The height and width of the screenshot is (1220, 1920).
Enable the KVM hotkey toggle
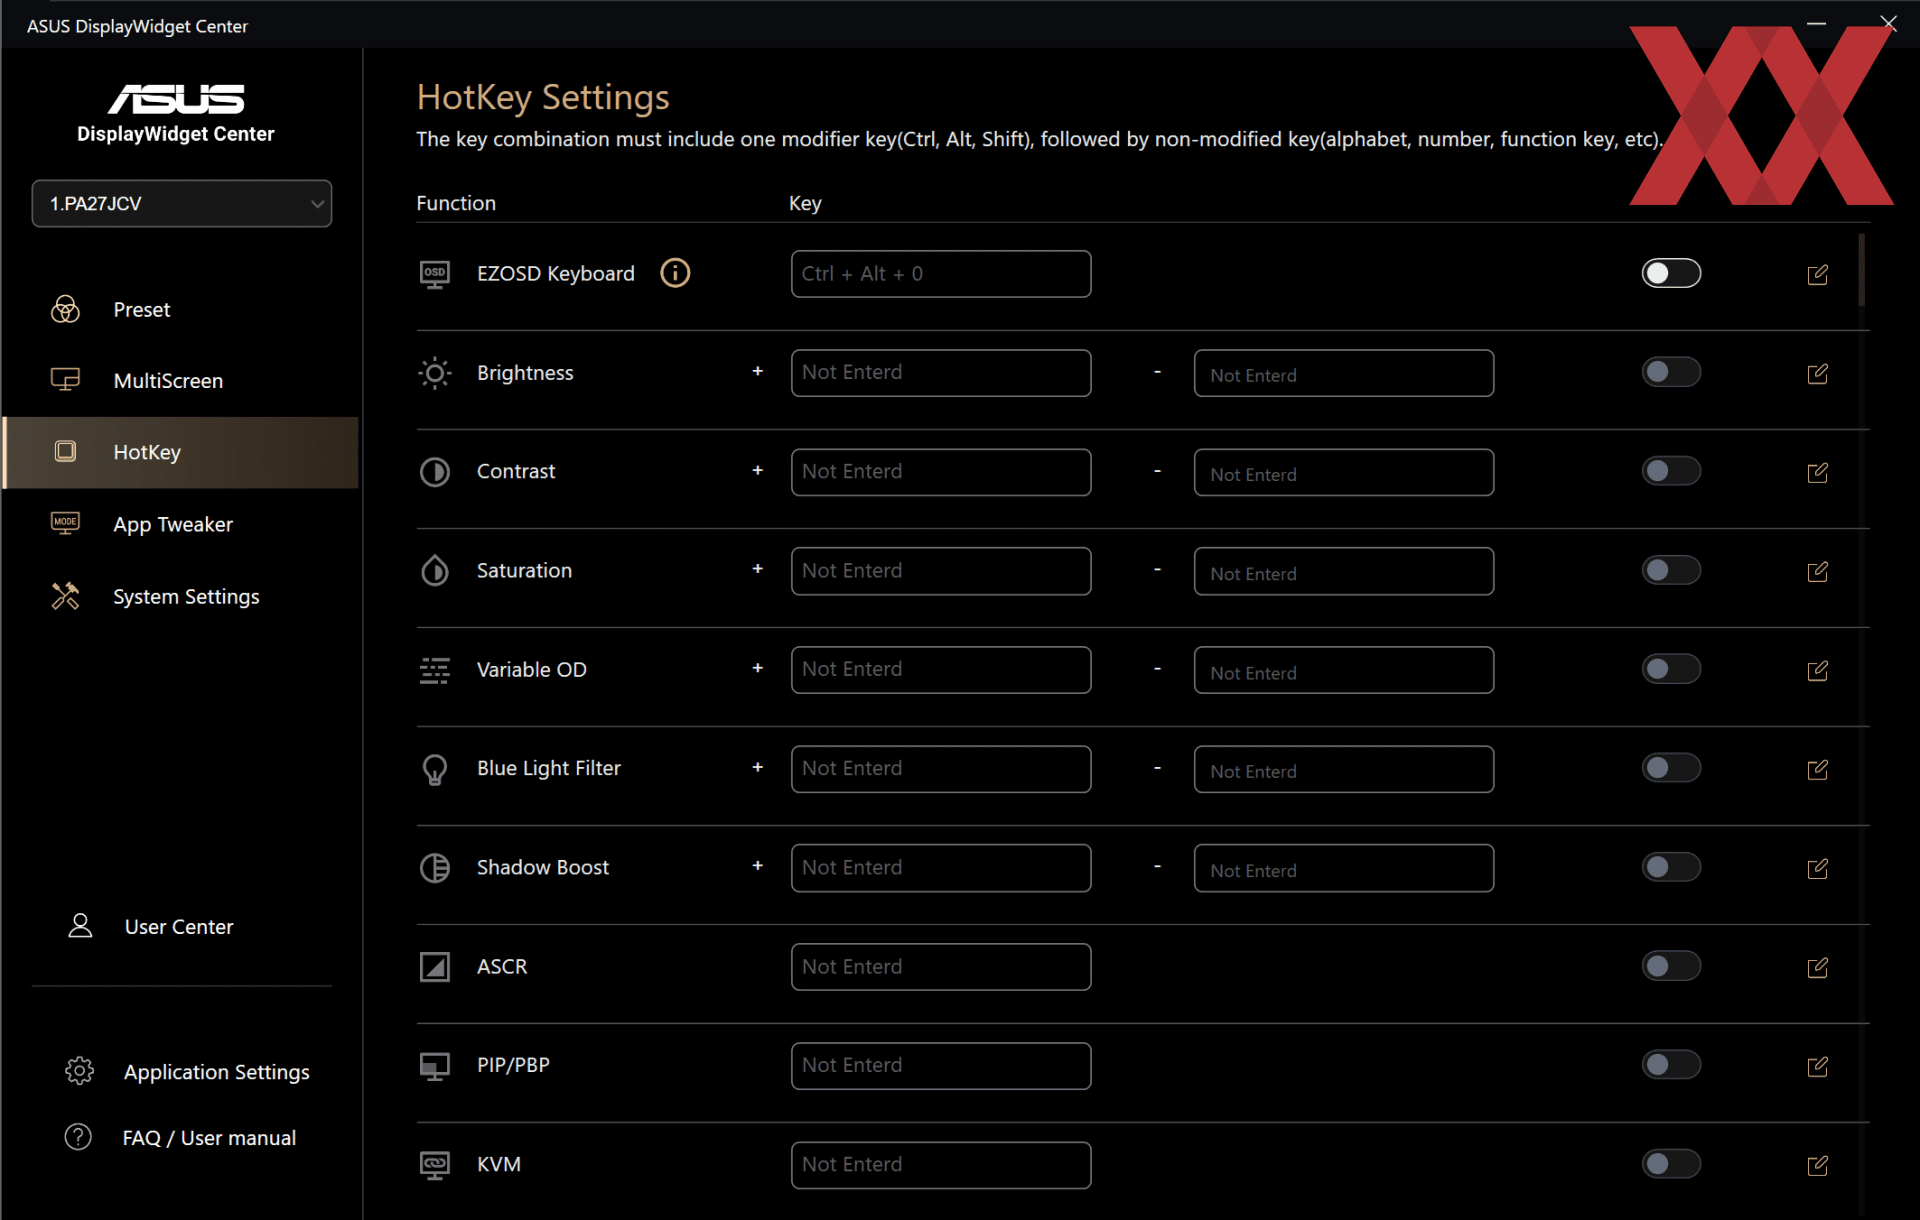[1671, 1164]
